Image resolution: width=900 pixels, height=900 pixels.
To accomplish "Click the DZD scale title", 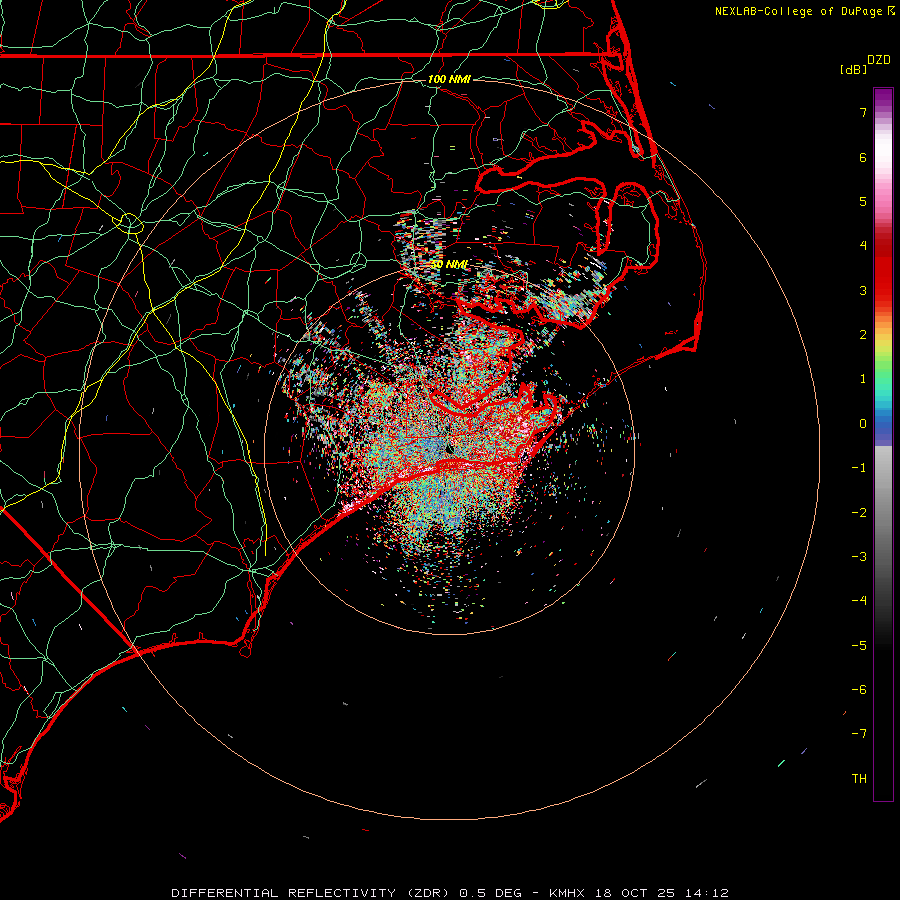I will (x=879, y=60).
